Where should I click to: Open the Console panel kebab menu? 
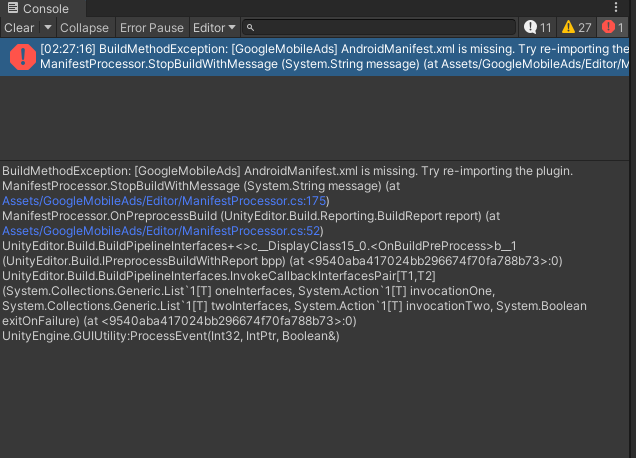tap(616, 7)
